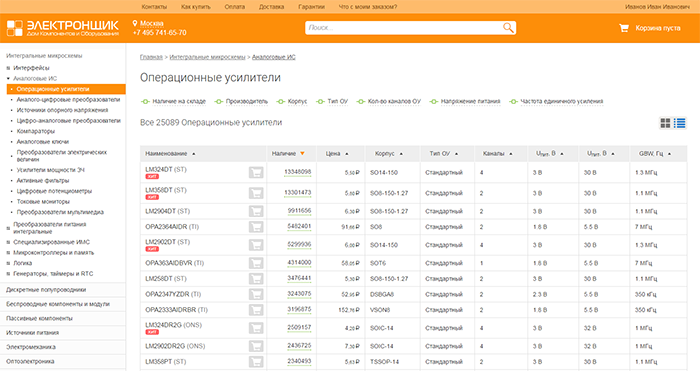Sort table by Цена column
This screenshot has height=371, width=700.
337,154
